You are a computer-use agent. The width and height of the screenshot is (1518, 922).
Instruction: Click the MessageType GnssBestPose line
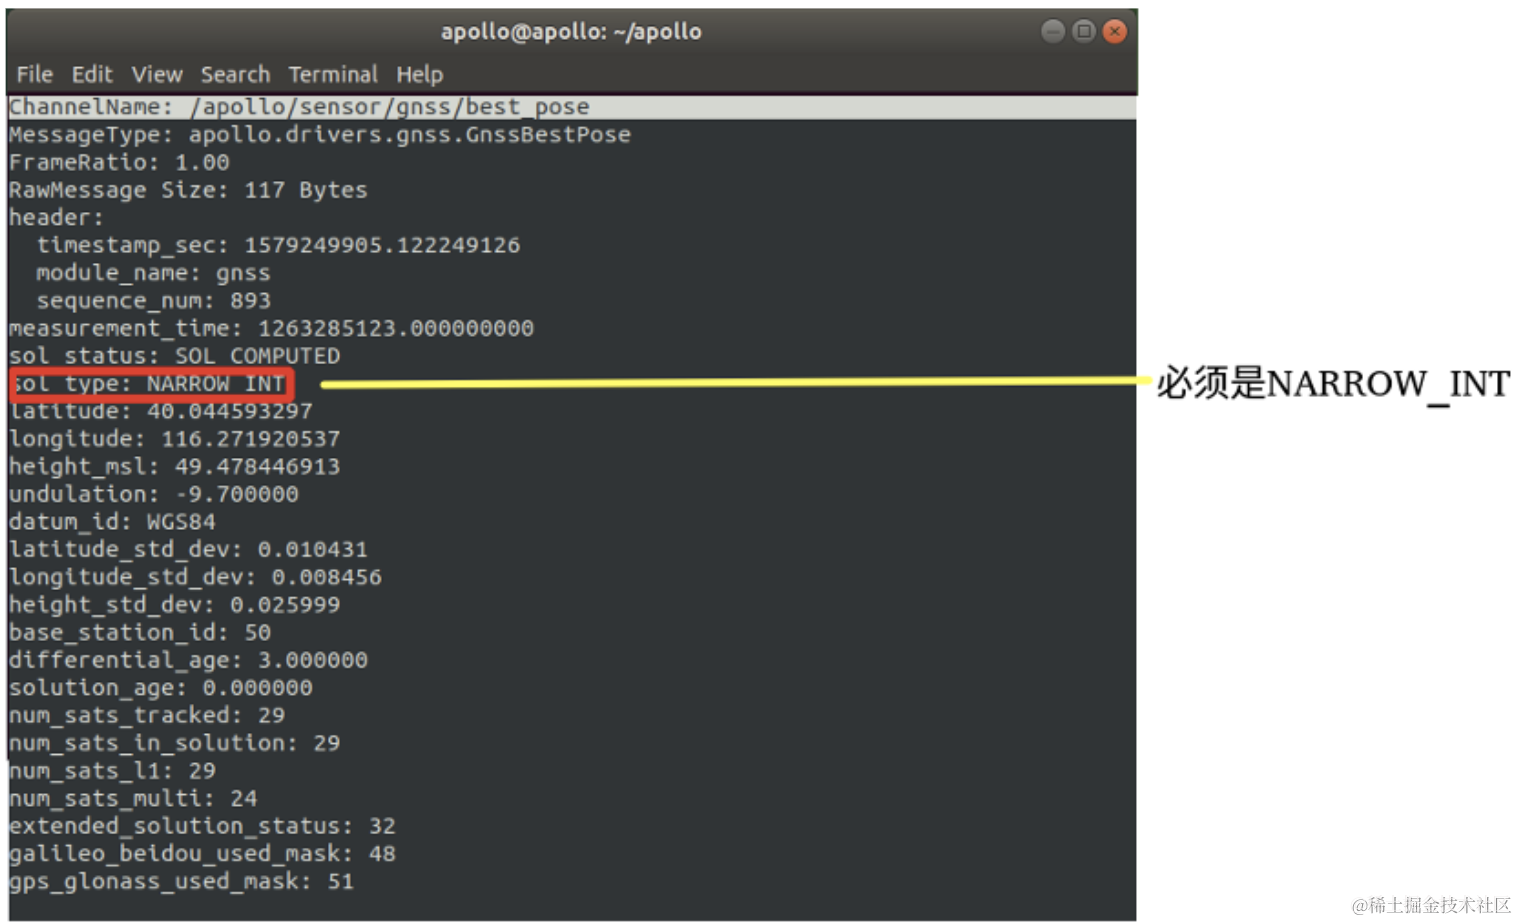[320, 134]
